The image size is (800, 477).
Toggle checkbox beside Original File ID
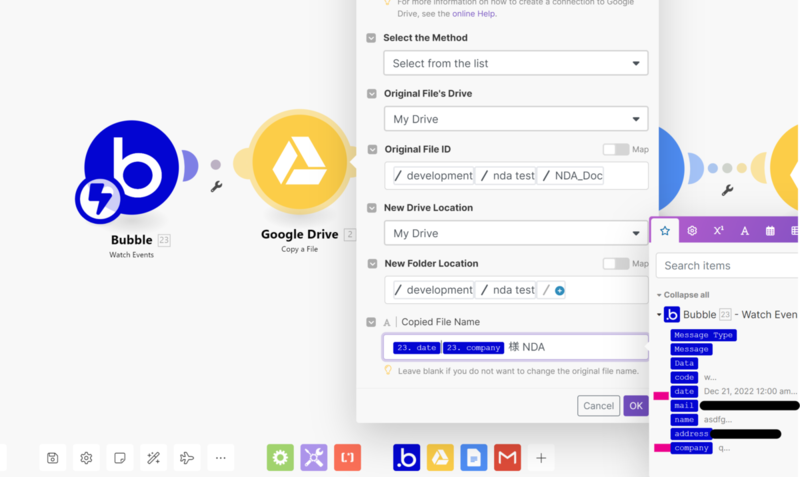pyautogui.click(x=372, y=149)
